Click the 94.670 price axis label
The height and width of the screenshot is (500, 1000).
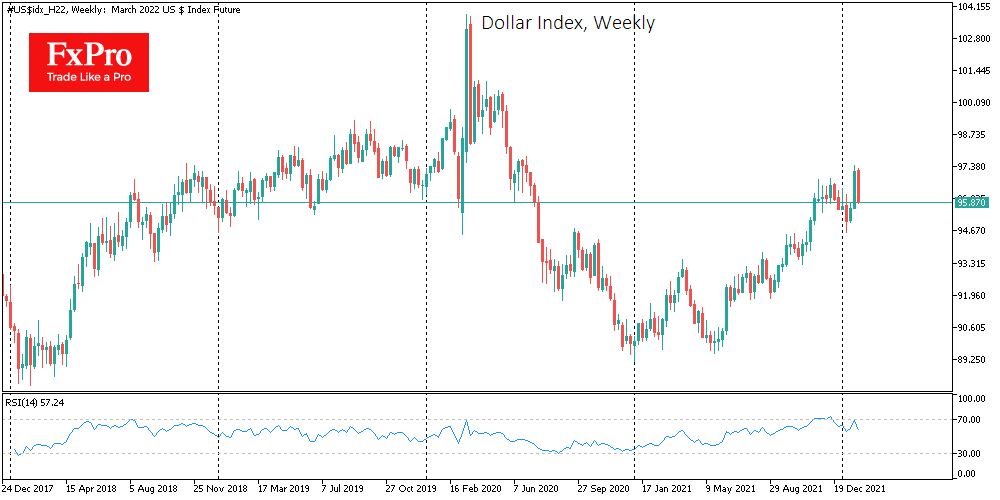[x=973, y=231]
